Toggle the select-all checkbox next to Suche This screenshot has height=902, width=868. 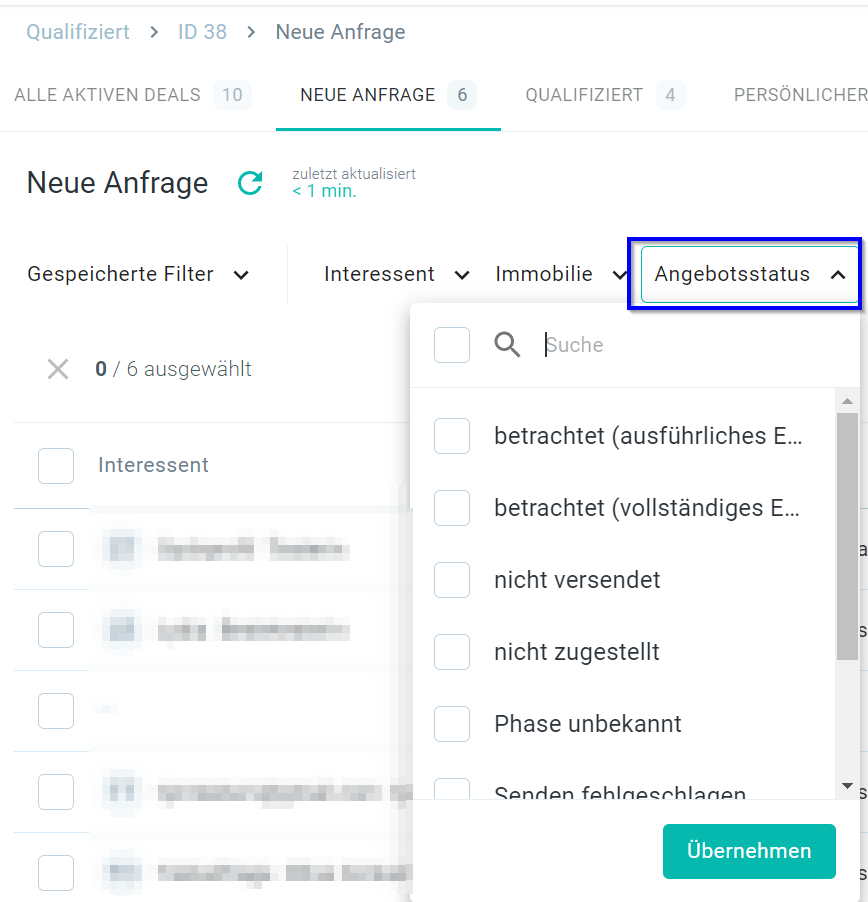[452, 345]
